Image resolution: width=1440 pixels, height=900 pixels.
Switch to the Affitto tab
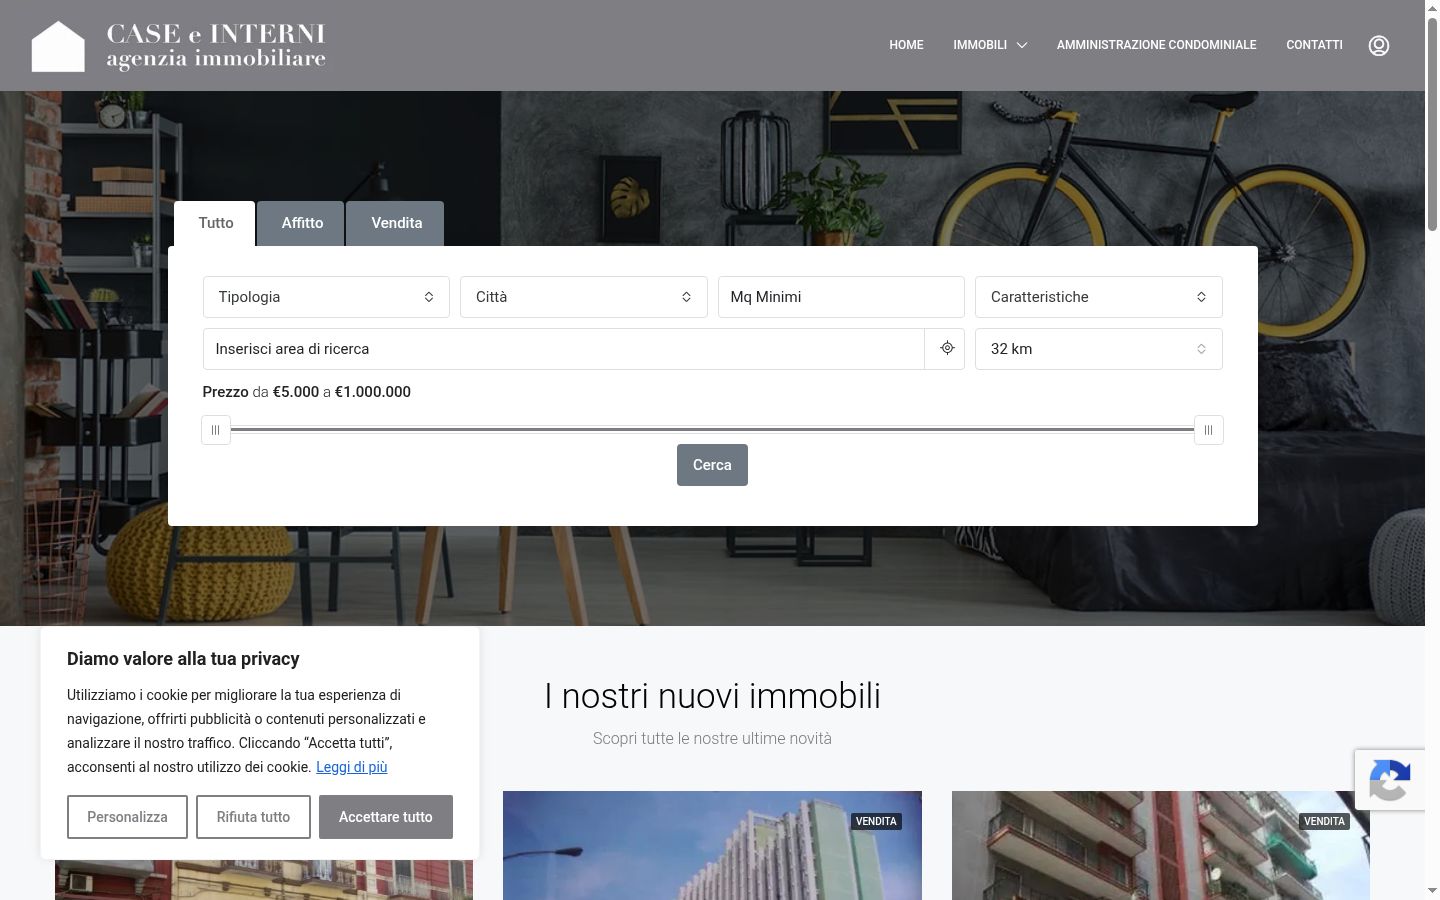point(302,223)
